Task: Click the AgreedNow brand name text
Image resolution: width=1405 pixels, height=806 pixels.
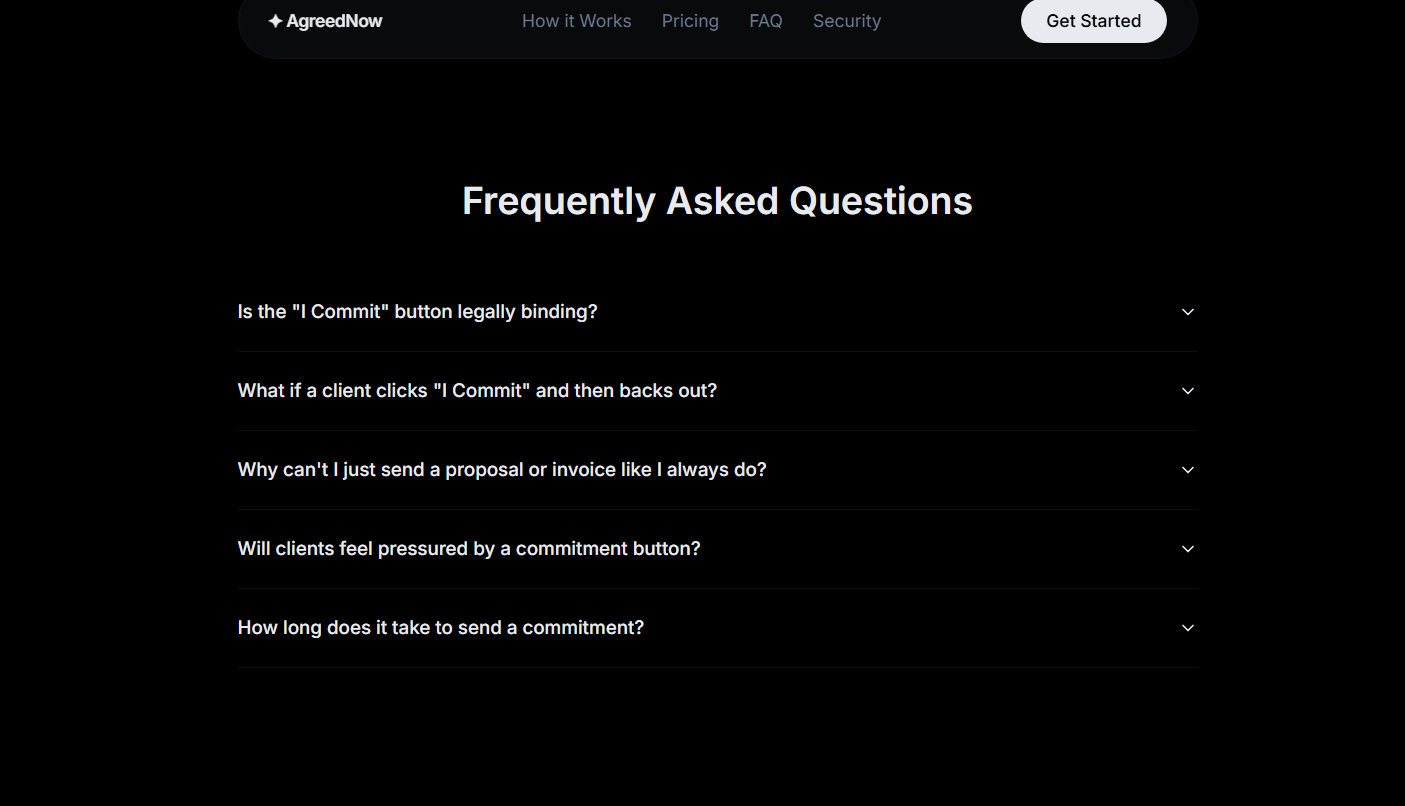Action: click(x=336, y=20)
